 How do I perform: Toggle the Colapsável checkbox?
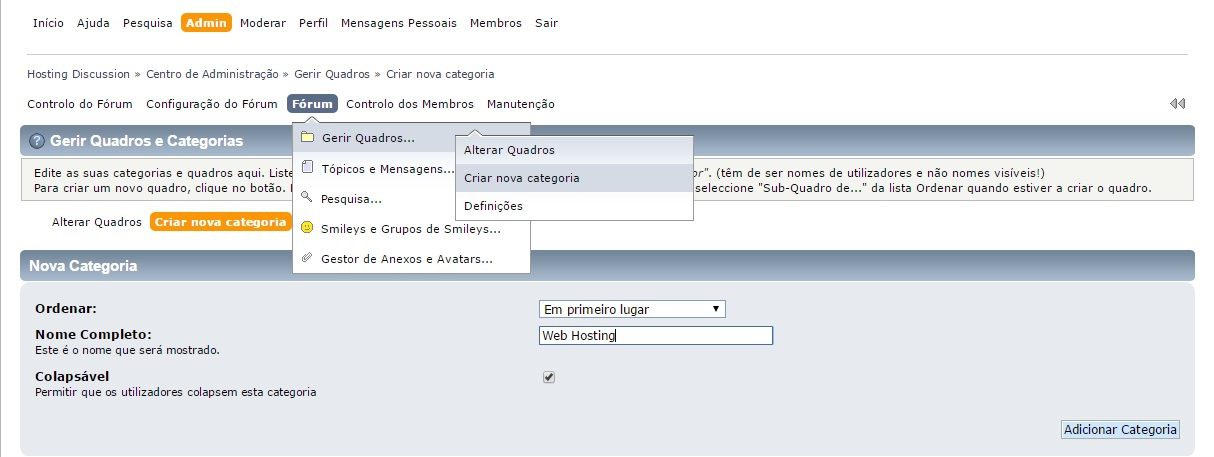tap(548, 377)
